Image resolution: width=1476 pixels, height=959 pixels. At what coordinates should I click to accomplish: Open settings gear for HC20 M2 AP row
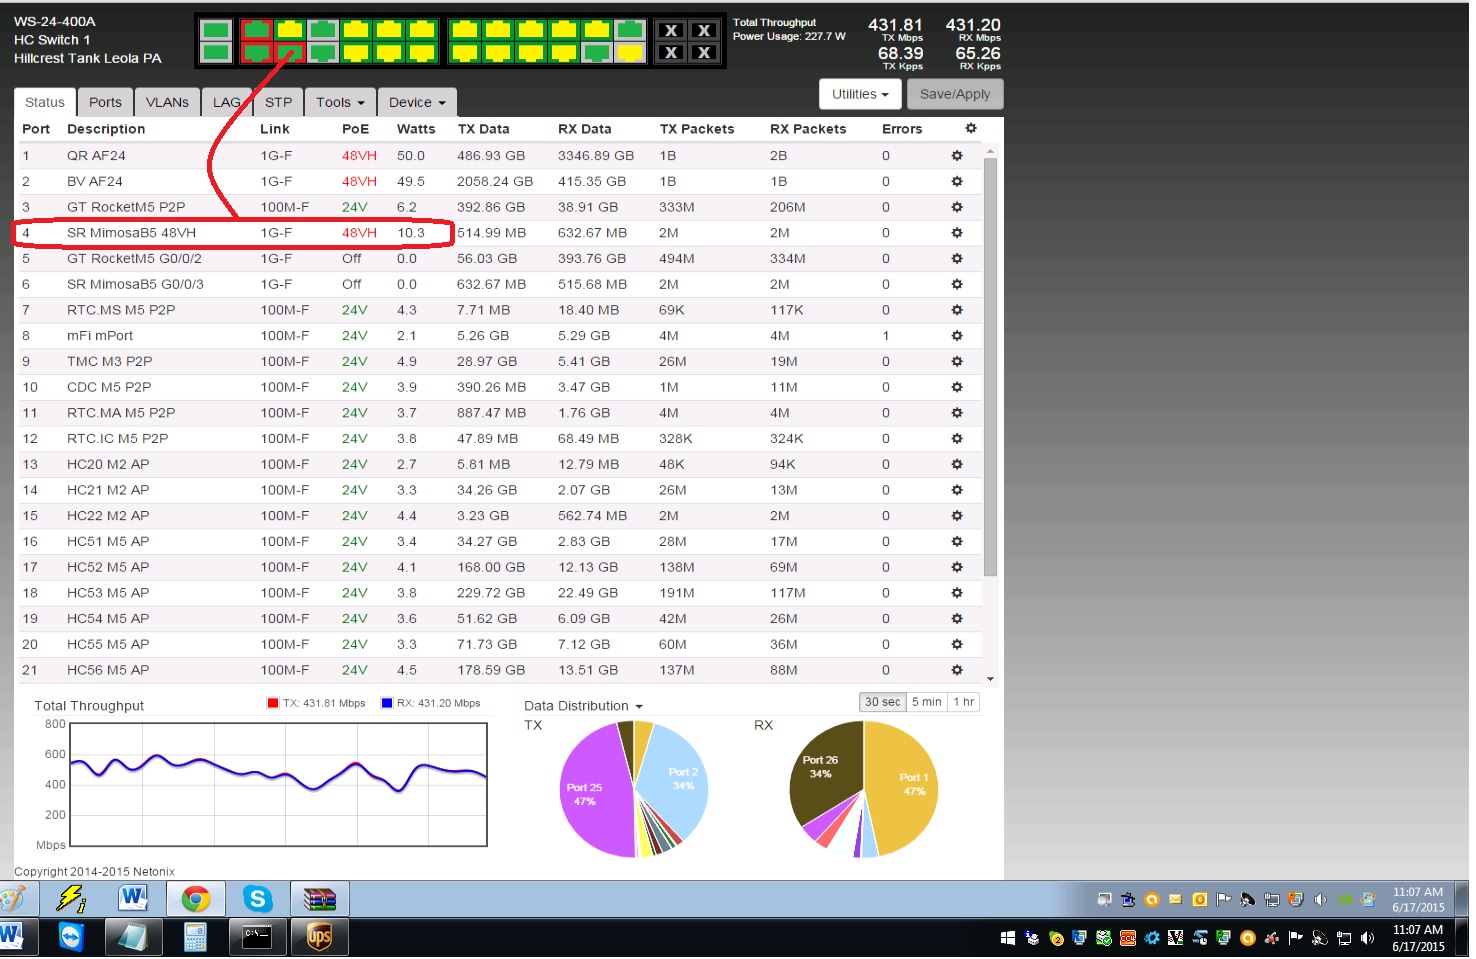[x=957, y=465]
